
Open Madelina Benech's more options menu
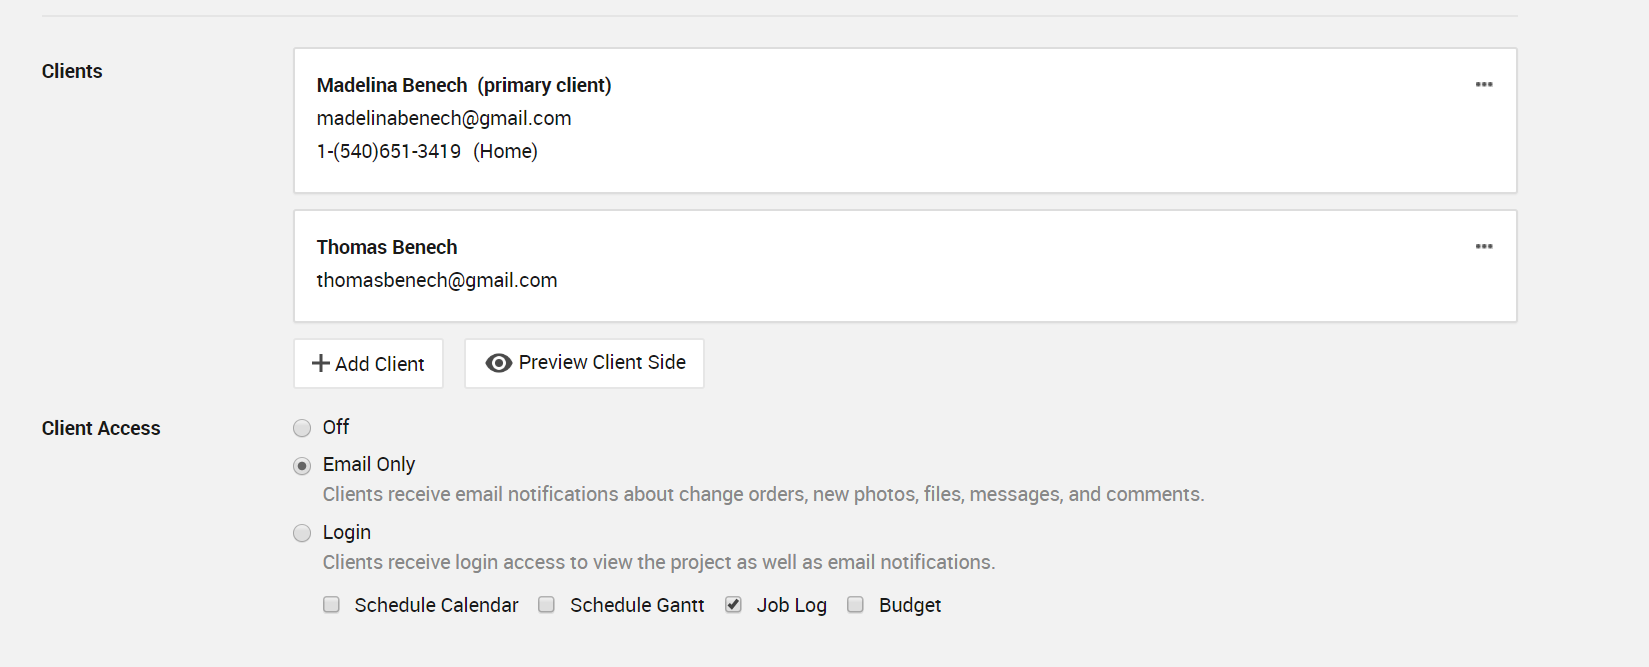[x=1484, y=85]
